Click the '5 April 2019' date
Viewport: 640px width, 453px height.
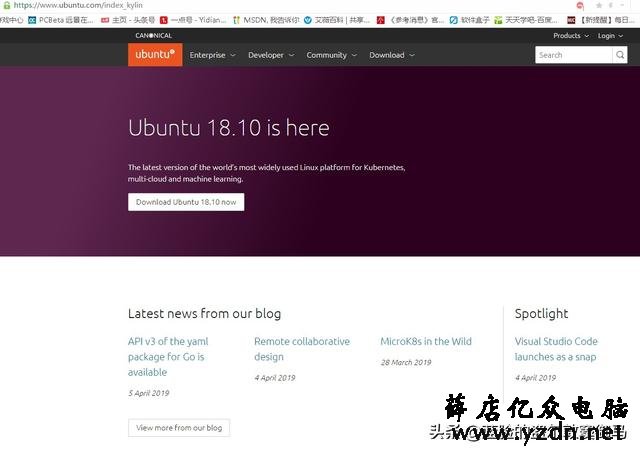pyautogui.click(x=149, y=393)
